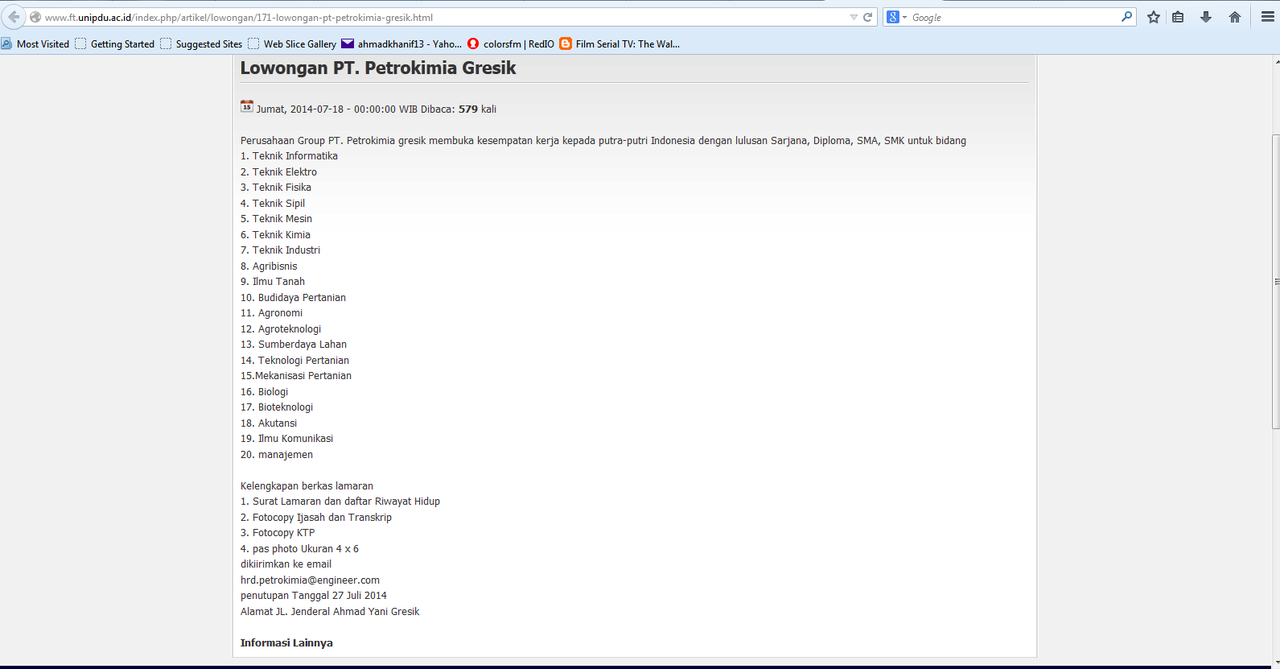Click the line Kelengkapan berkas lamaran

(307, 486)
